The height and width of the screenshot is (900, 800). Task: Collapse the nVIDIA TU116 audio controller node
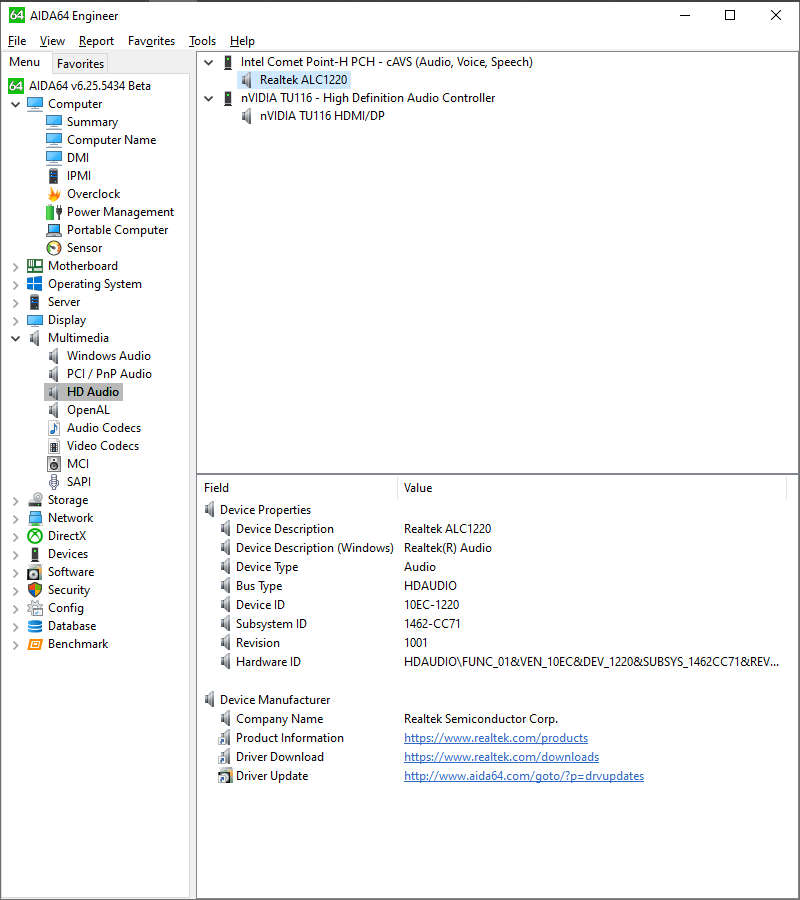[x=209, y=98]
